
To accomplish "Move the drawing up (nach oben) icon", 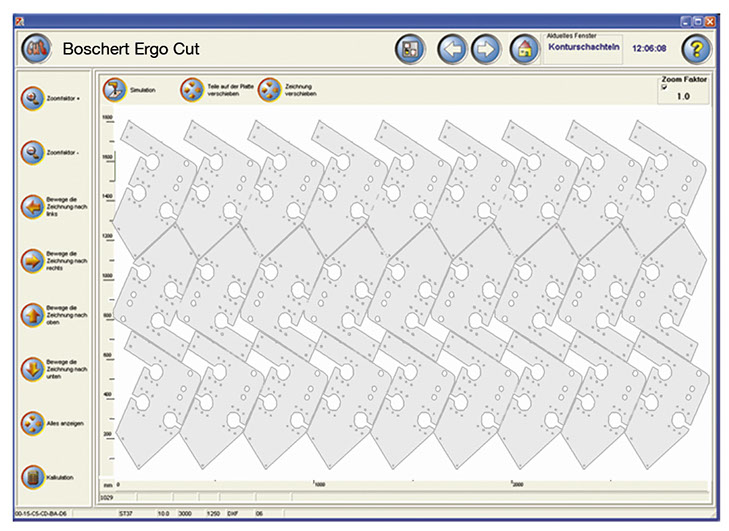I will [33, 315].
